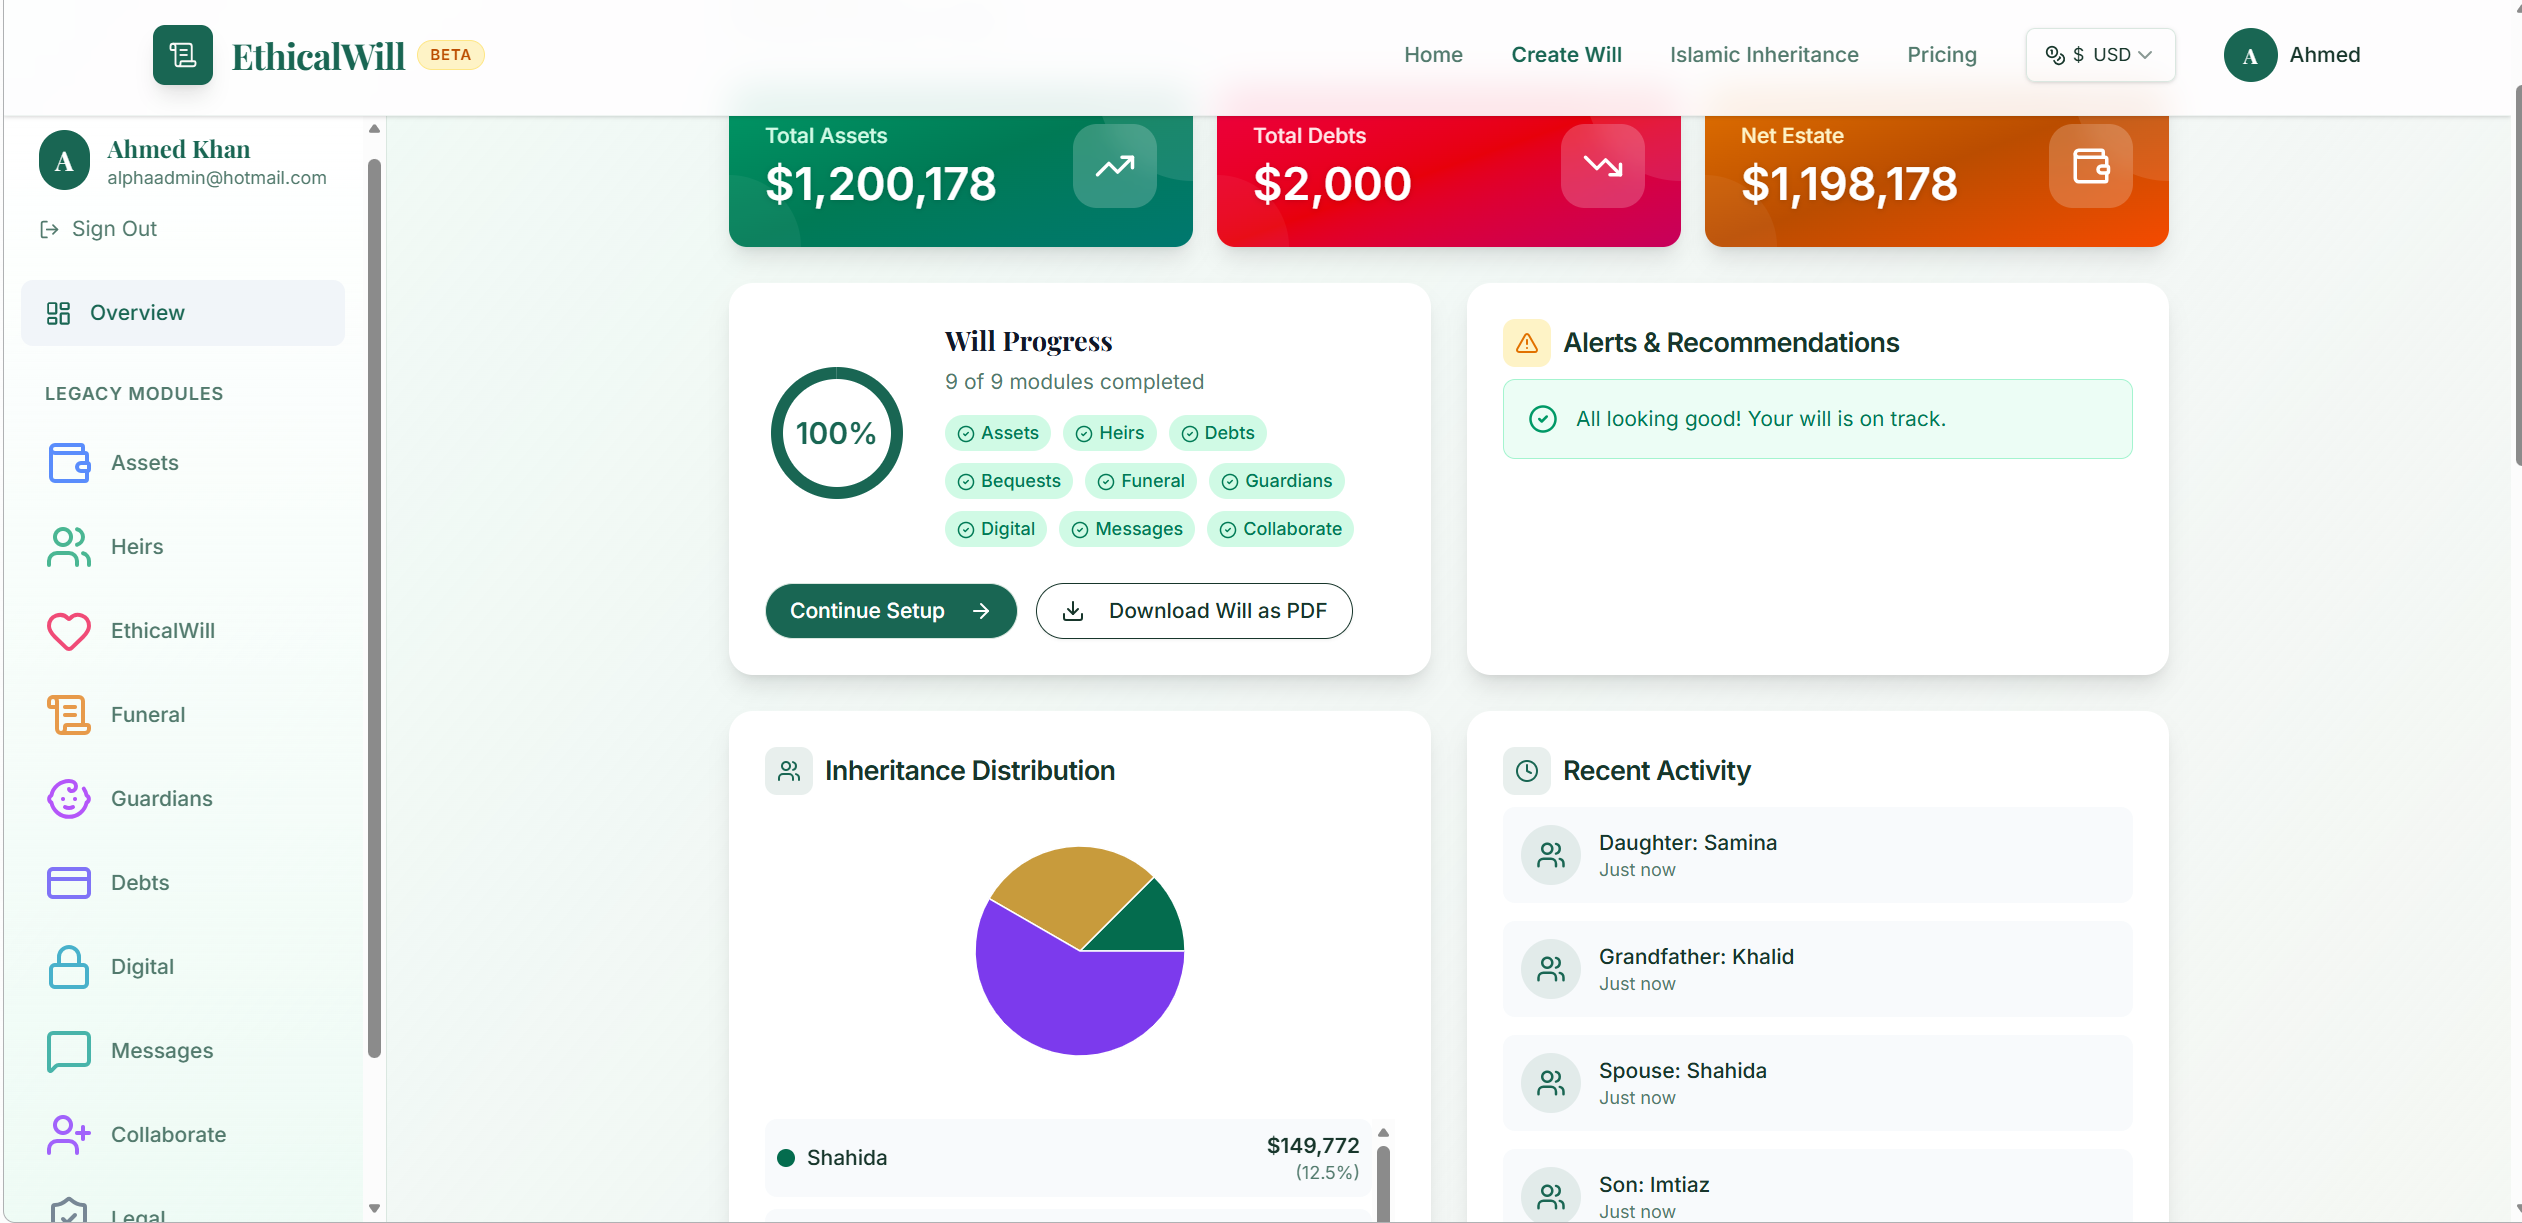Click the Collaborate completed chip
2522x1223 pixels.
coord(1280,529)
